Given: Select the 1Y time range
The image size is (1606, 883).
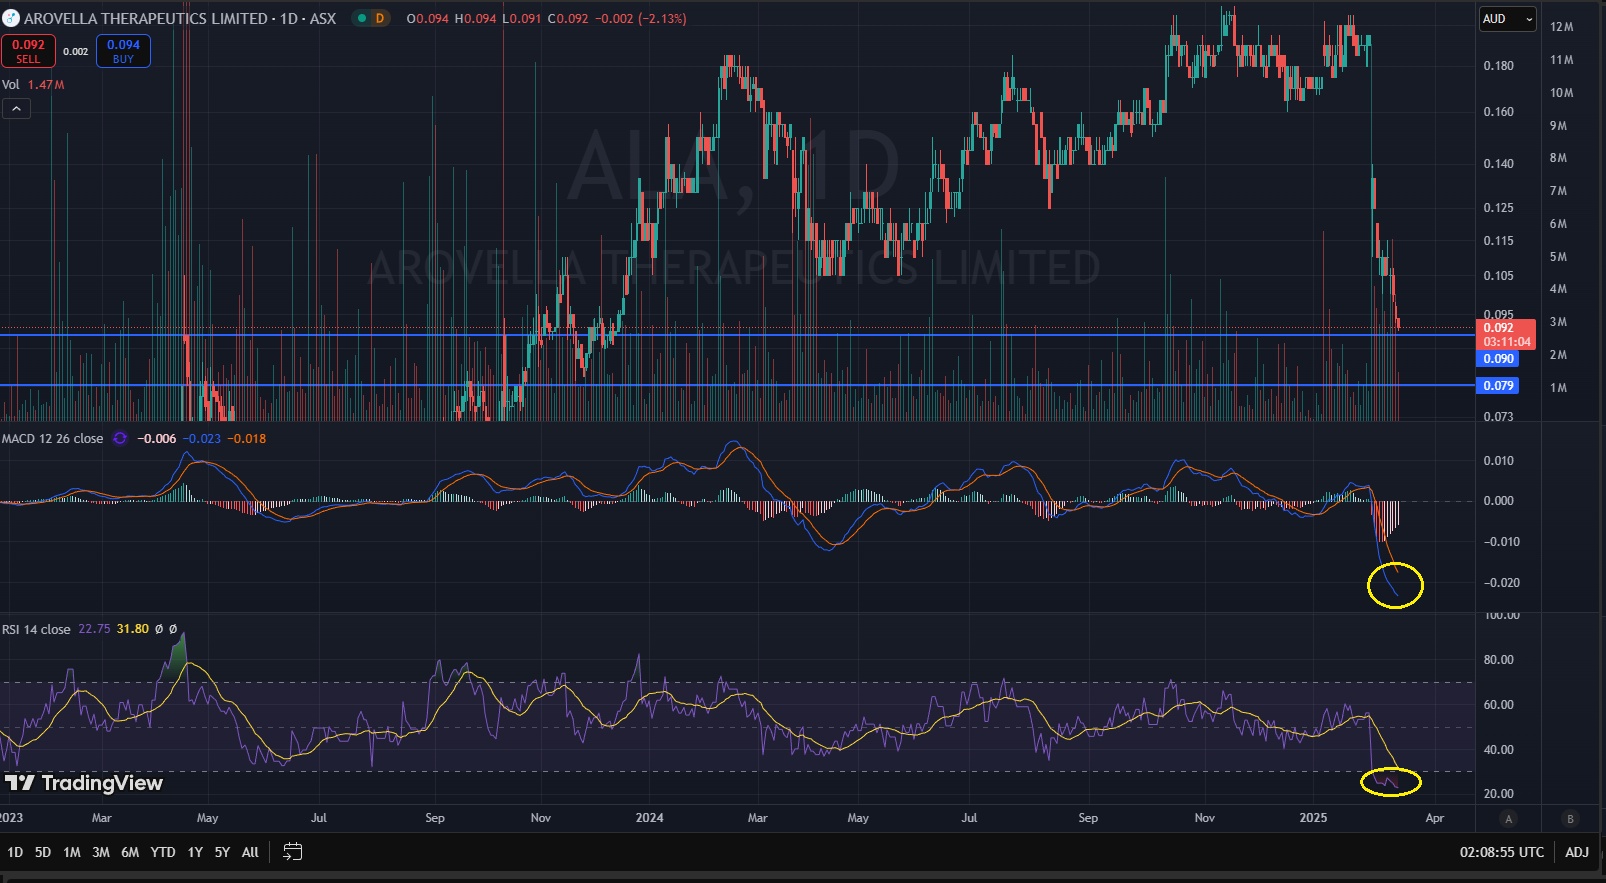Looking at the screenshot, I should 195,852.
